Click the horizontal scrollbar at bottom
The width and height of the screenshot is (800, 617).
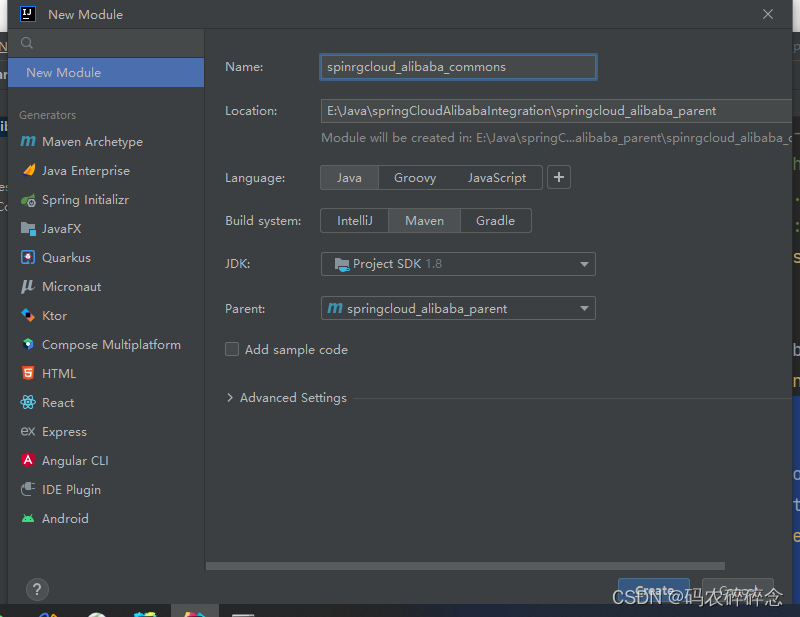coord(465,565)
